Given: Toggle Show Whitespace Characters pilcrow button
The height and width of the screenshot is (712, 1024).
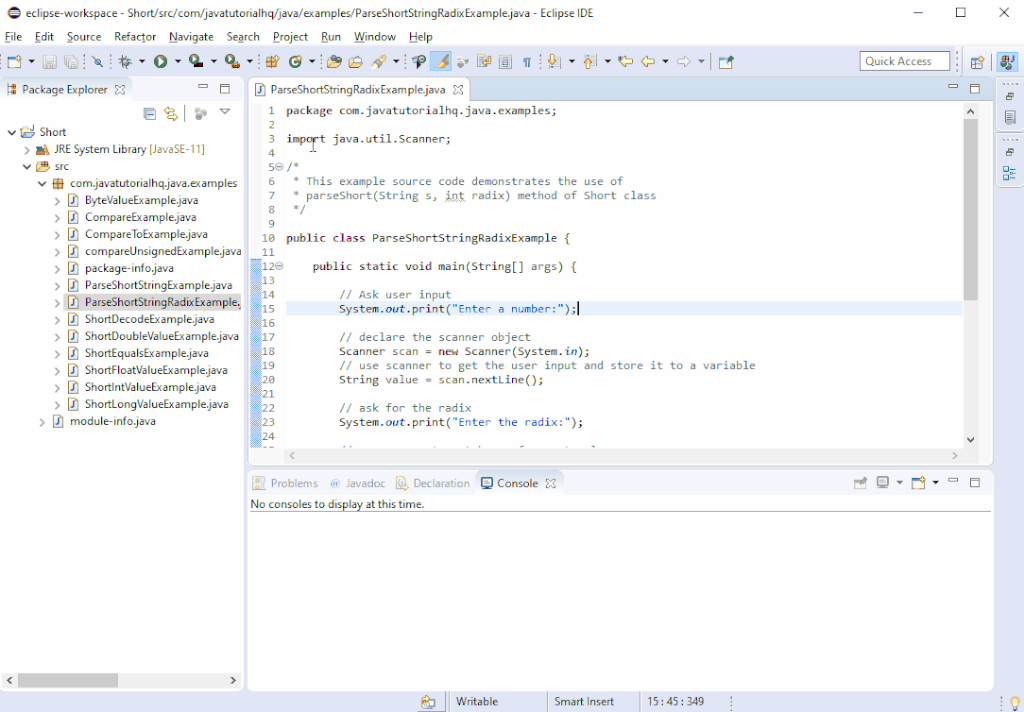Looking at the screenshot, I should (x=527, y=62).
